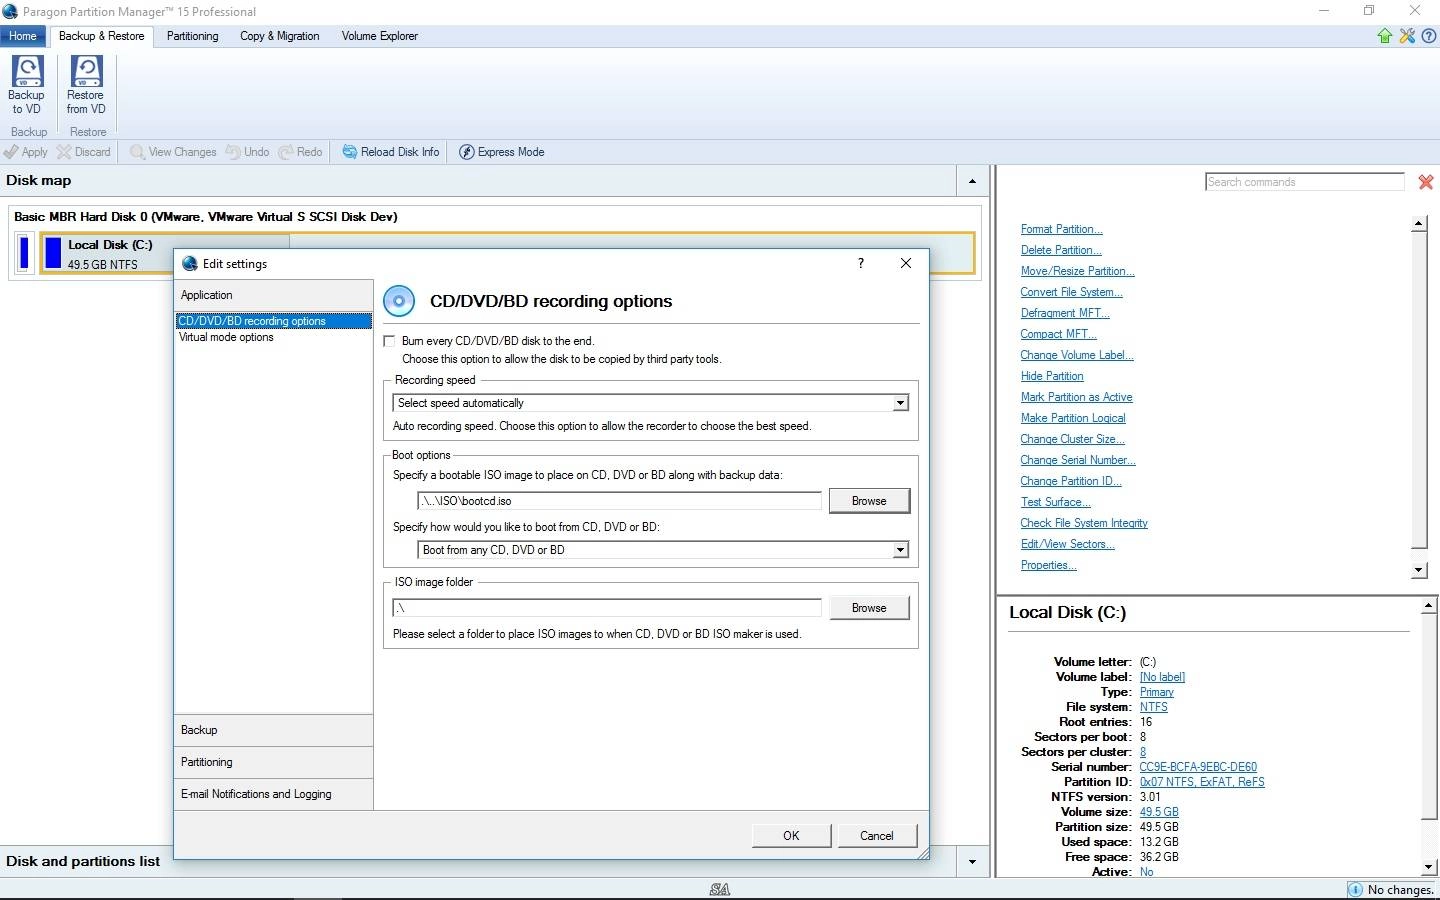Click the Delete Partition link
The image size is (1440, 900).
tap(1060, 250)
